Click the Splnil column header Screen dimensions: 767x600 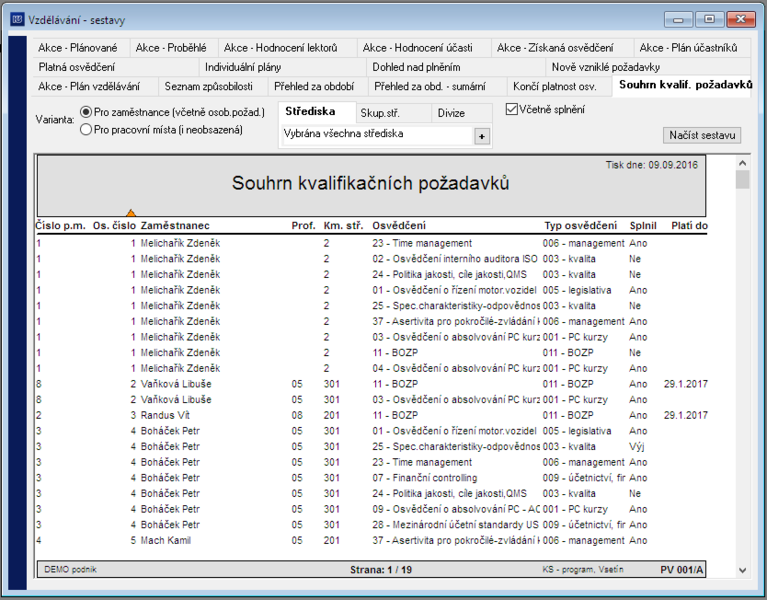643,226
